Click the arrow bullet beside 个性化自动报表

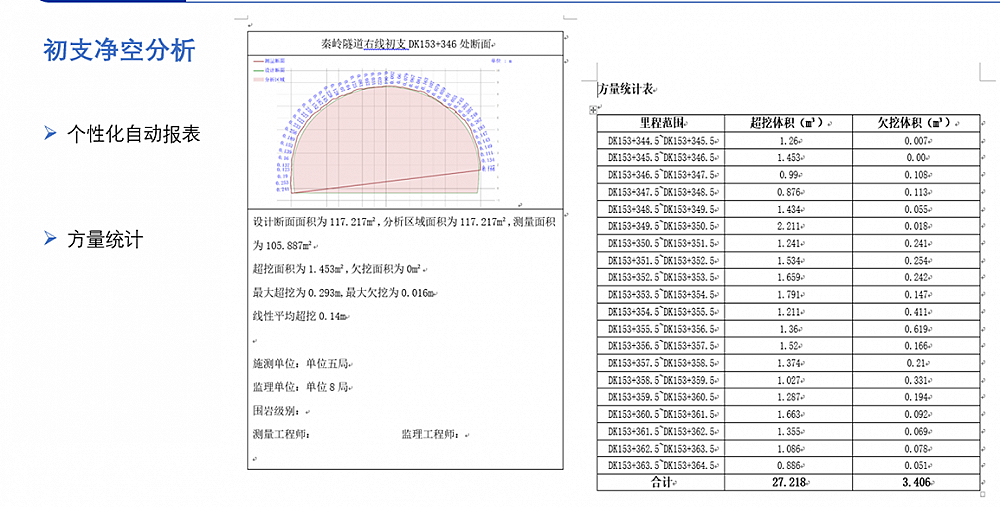point(50,133)
